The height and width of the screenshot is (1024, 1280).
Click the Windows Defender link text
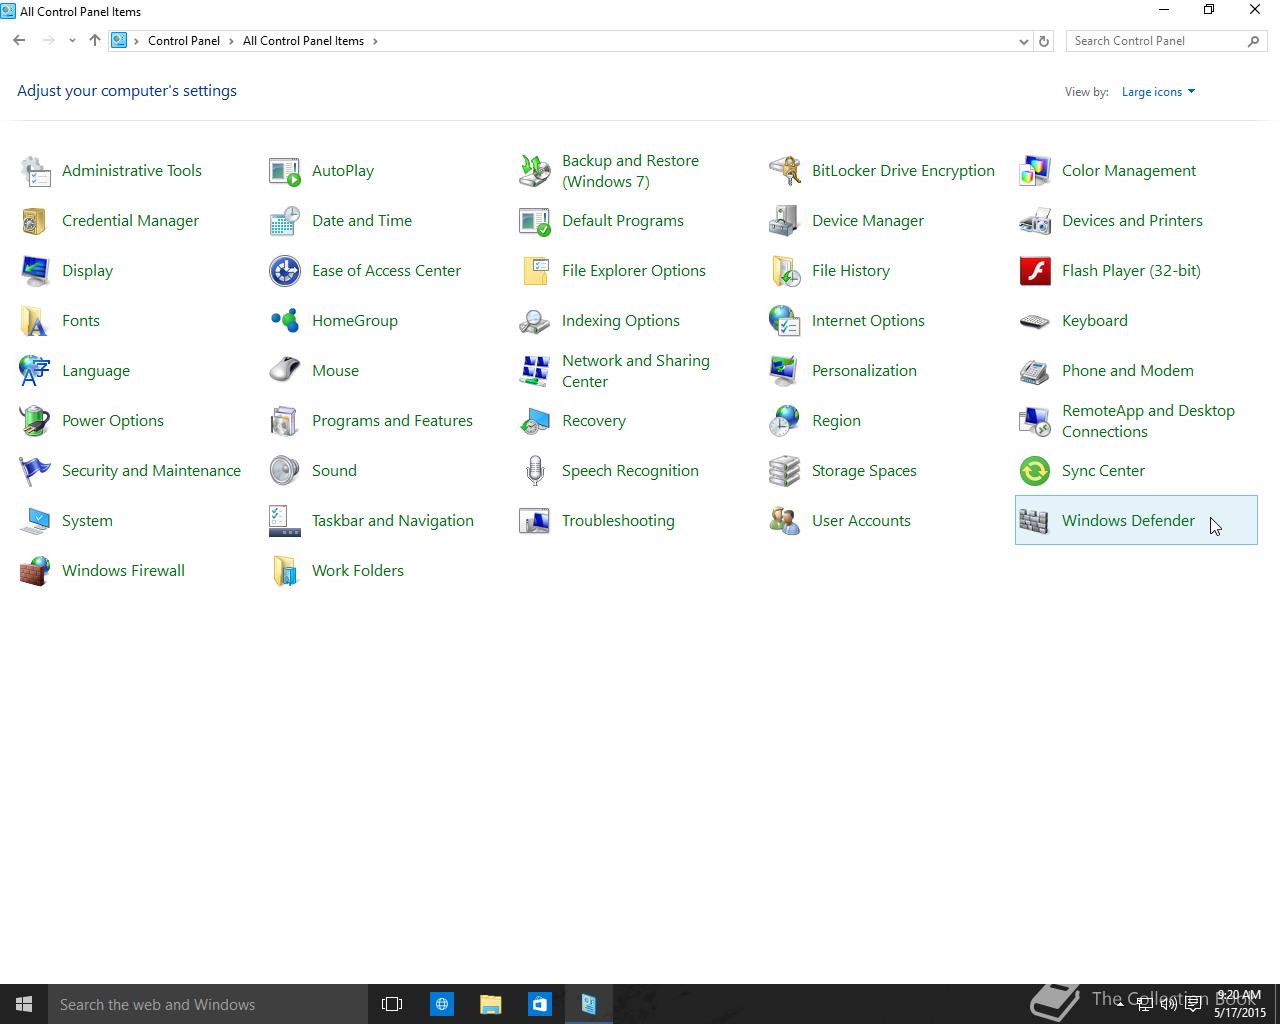point(1128,521)
